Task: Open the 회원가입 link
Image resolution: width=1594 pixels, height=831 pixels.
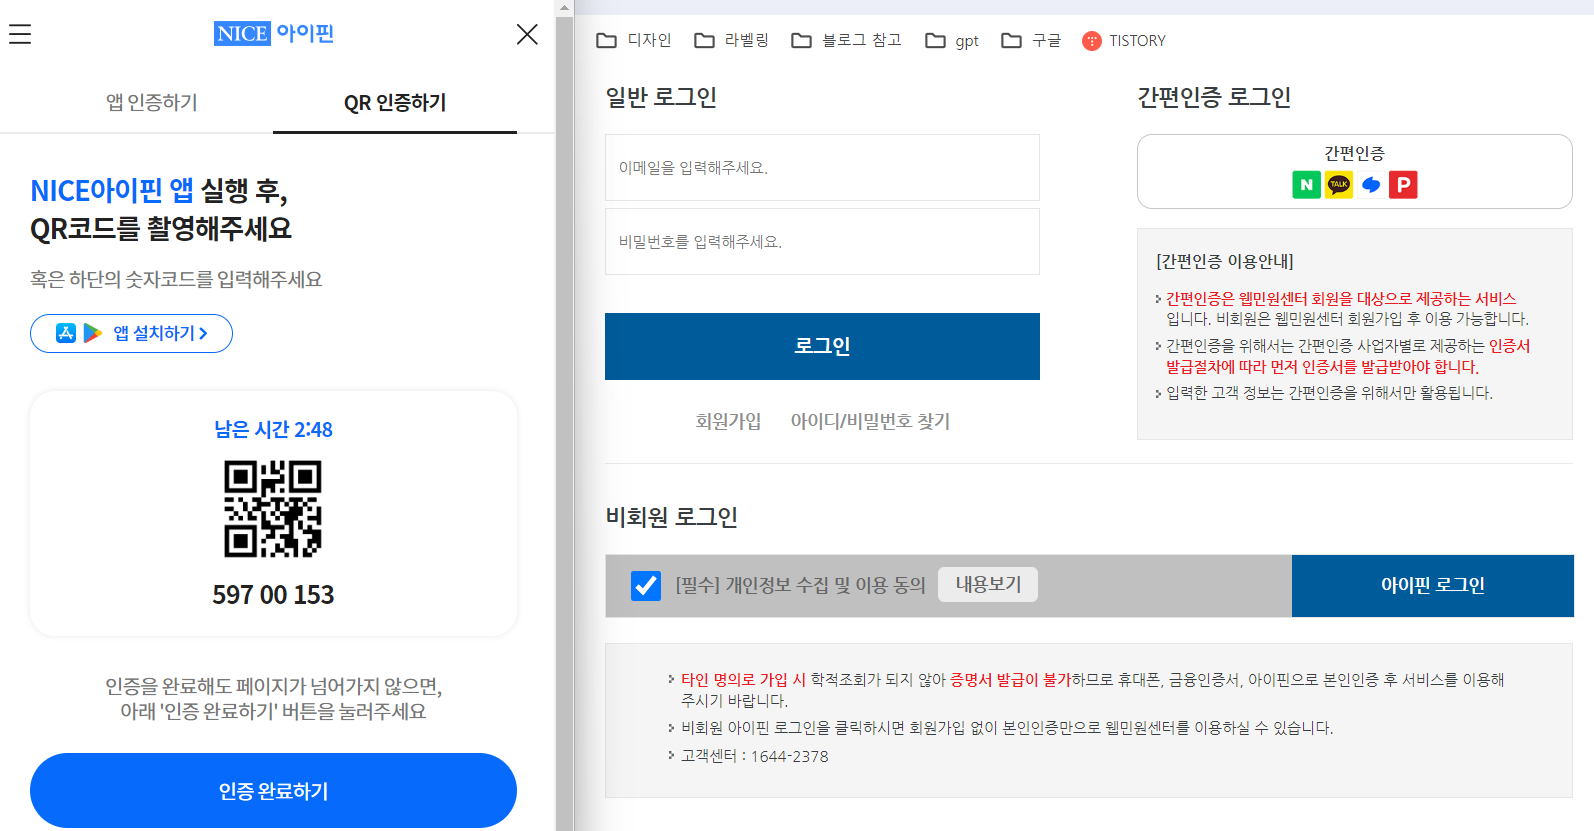Action: pos(728,421)
